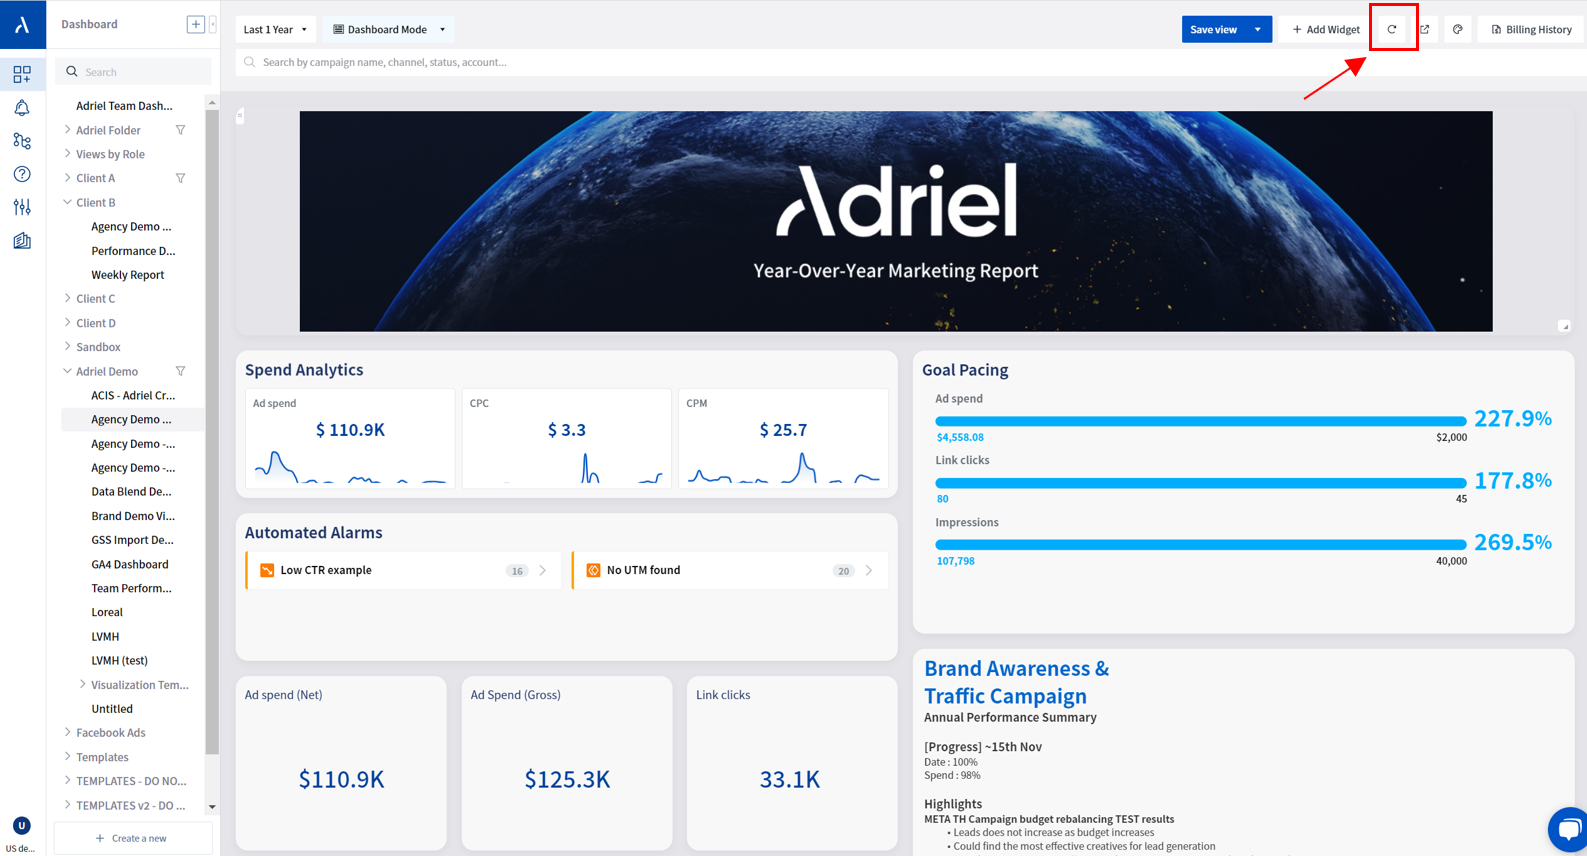This screenshot has width=1587, height=856.
Task: Collapse the Adriel Demo folder
Action: [x=67, y=371]
